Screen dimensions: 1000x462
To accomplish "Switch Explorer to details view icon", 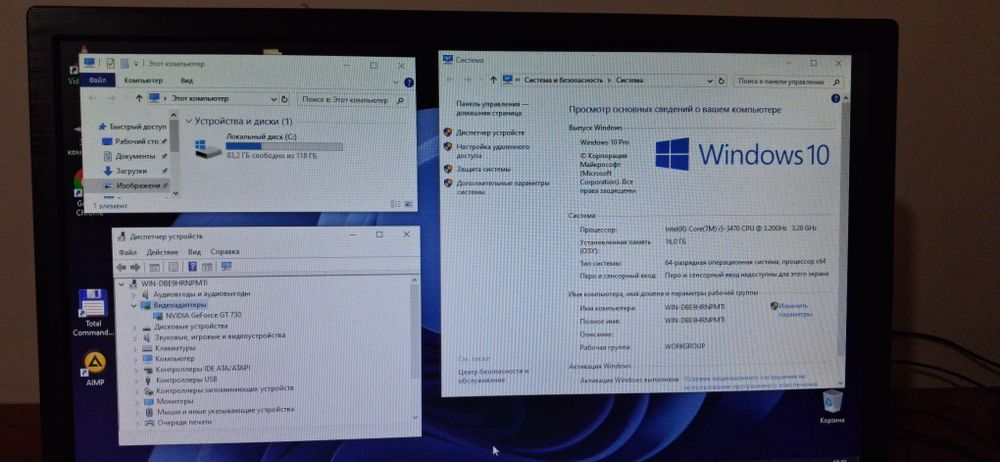I will point(395,204).
